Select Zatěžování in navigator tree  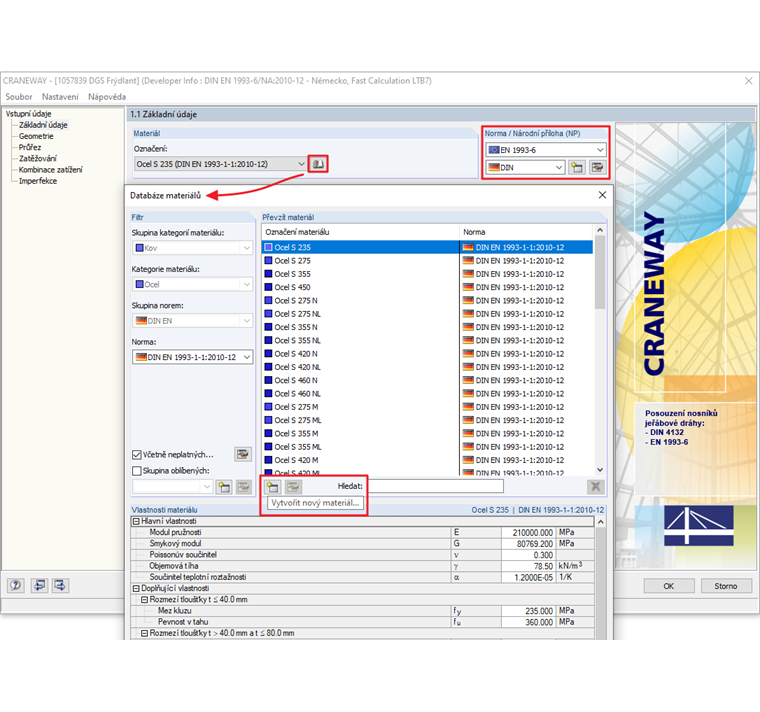pyautogui.click(x=37, y=158)
